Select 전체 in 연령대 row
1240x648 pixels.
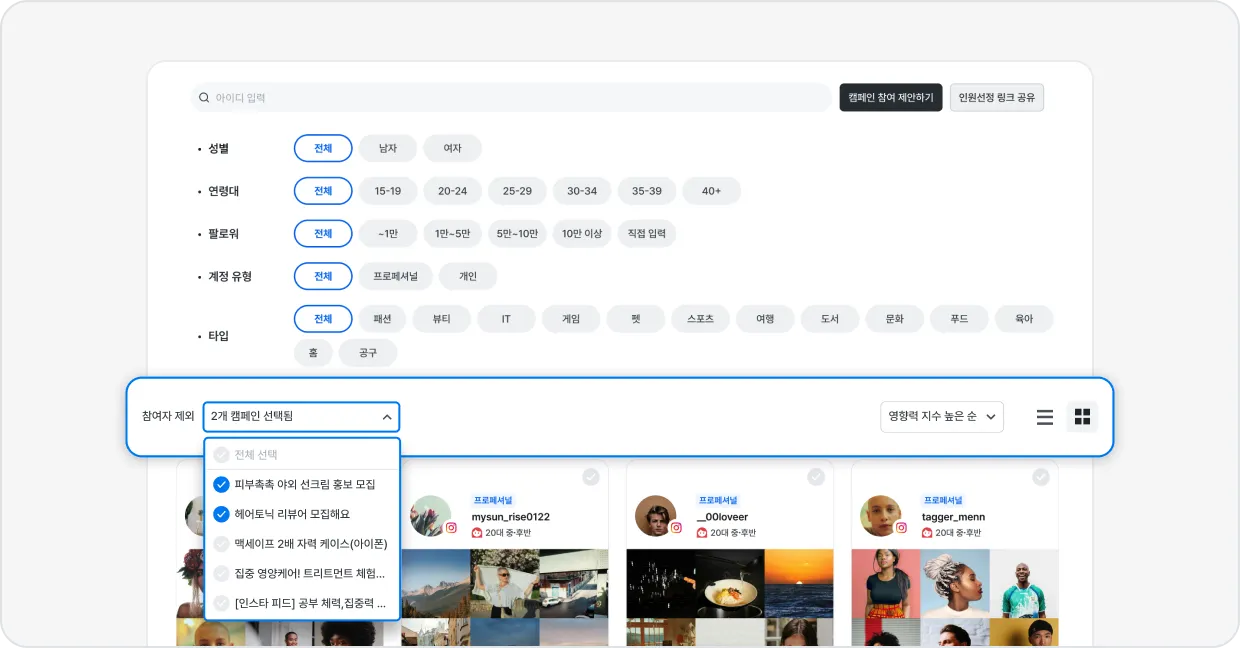pos(323,191)
